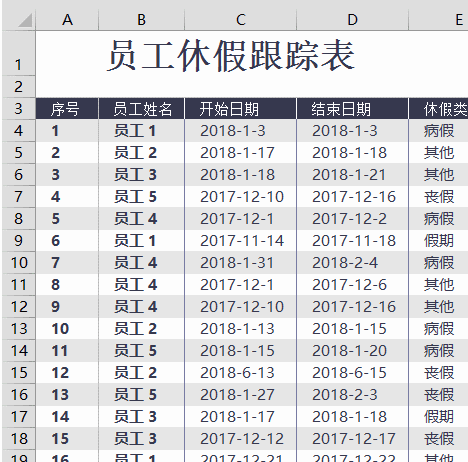Viewport: 468px width, 462px height.
Task: Select end date 2017-12-2
Action: (352, 219)
